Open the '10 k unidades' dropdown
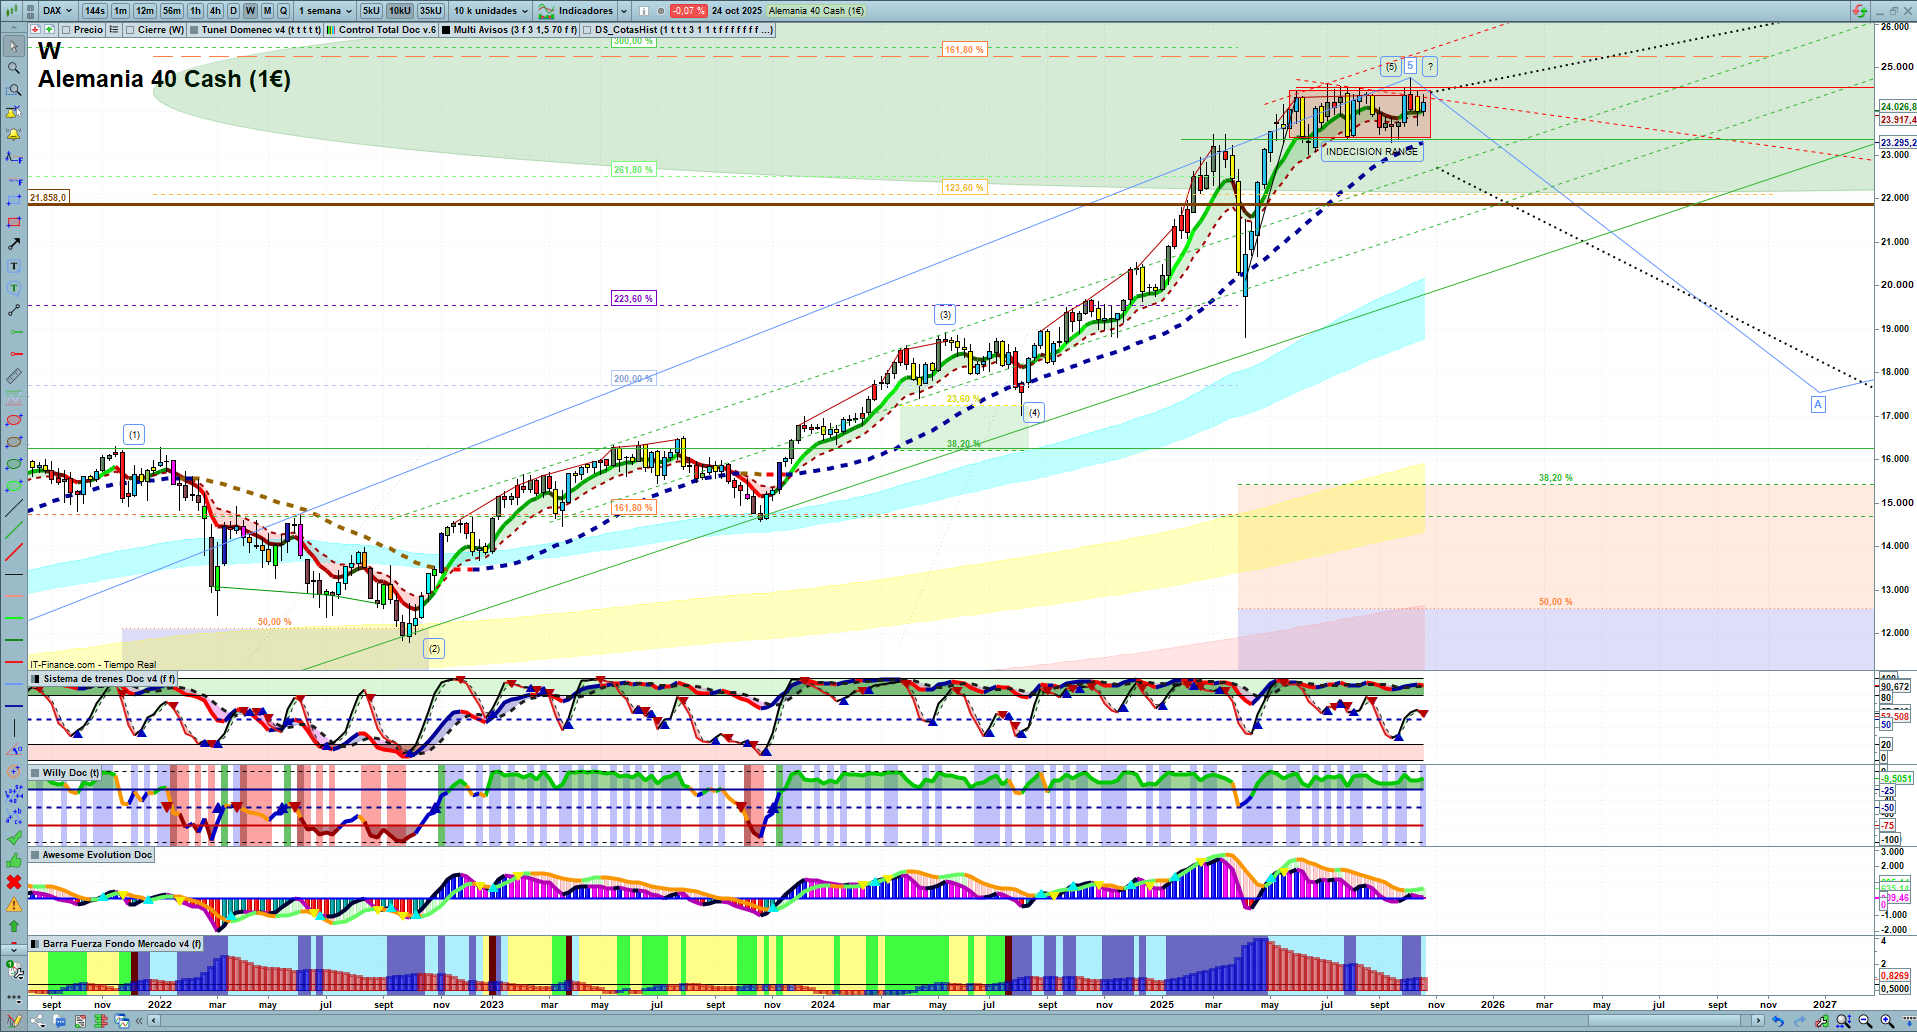This screenshot has width=1917, height=1032. [x=491, y=11]
